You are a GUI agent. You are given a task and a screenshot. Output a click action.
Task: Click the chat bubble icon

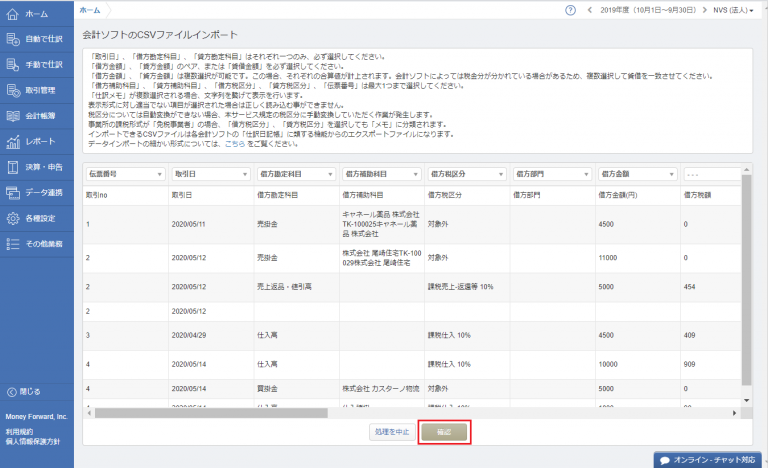pyautogui.click(x=665, y=460)
